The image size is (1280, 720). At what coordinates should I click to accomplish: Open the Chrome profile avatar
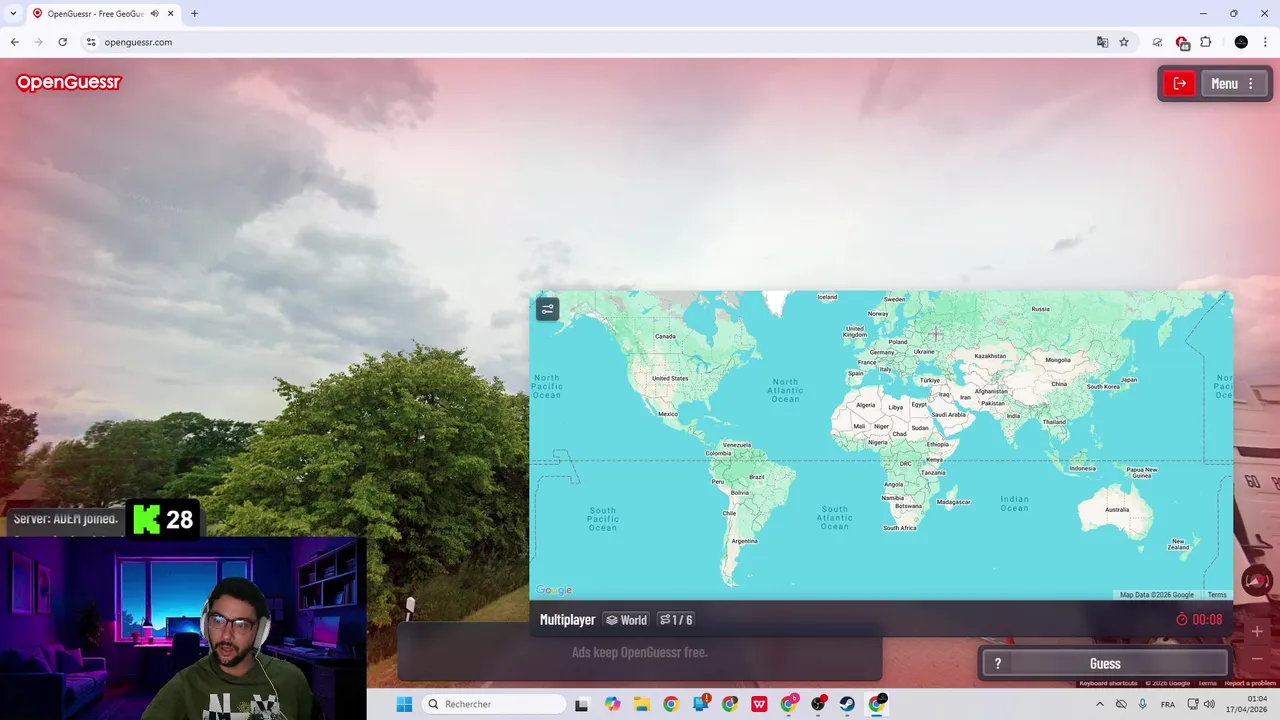point(1241,42)
